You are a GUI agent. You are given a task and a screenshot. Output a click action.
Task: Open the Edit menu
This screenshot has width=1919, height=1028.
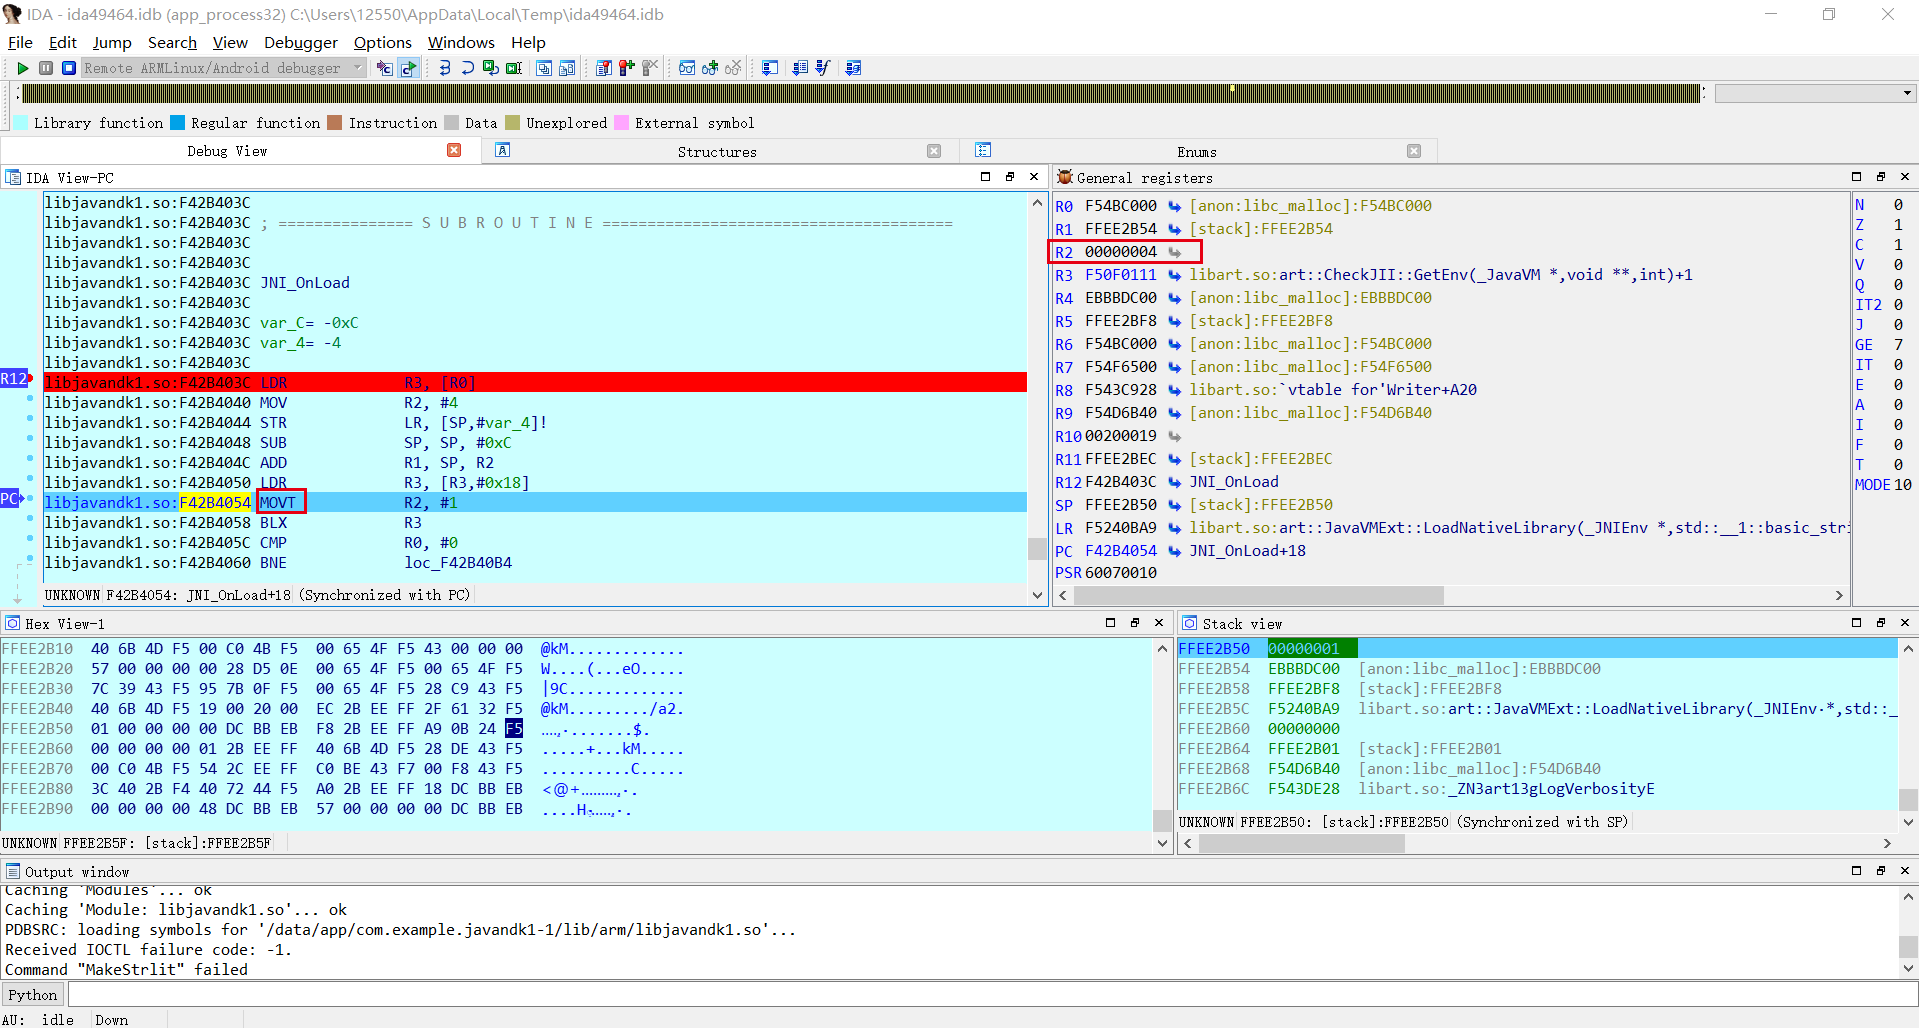[x=62, y=42]
